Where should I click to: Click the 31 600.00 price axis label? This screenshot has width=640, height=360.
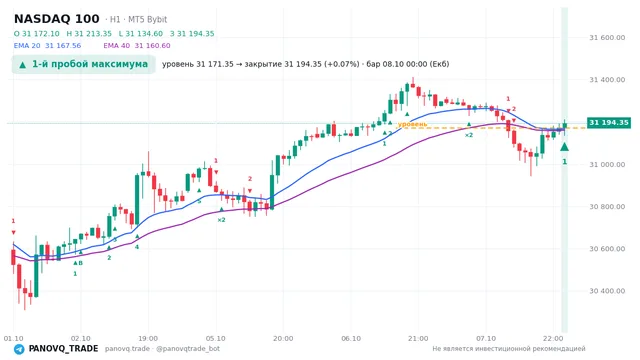(607, 38)
